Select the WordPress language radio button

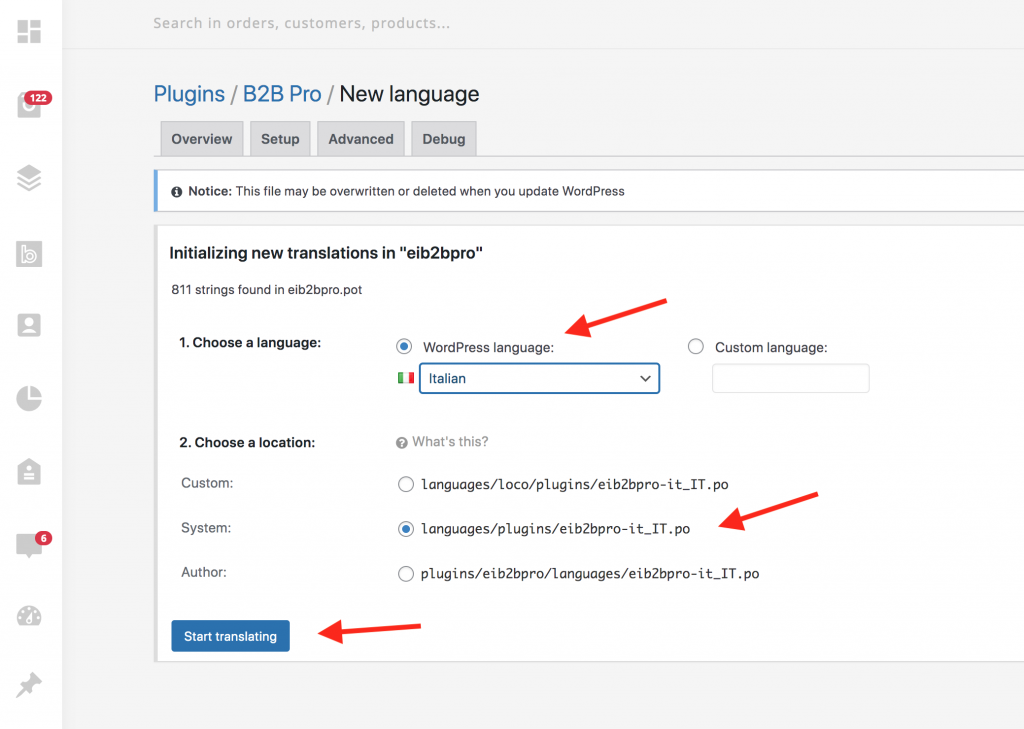404,346
